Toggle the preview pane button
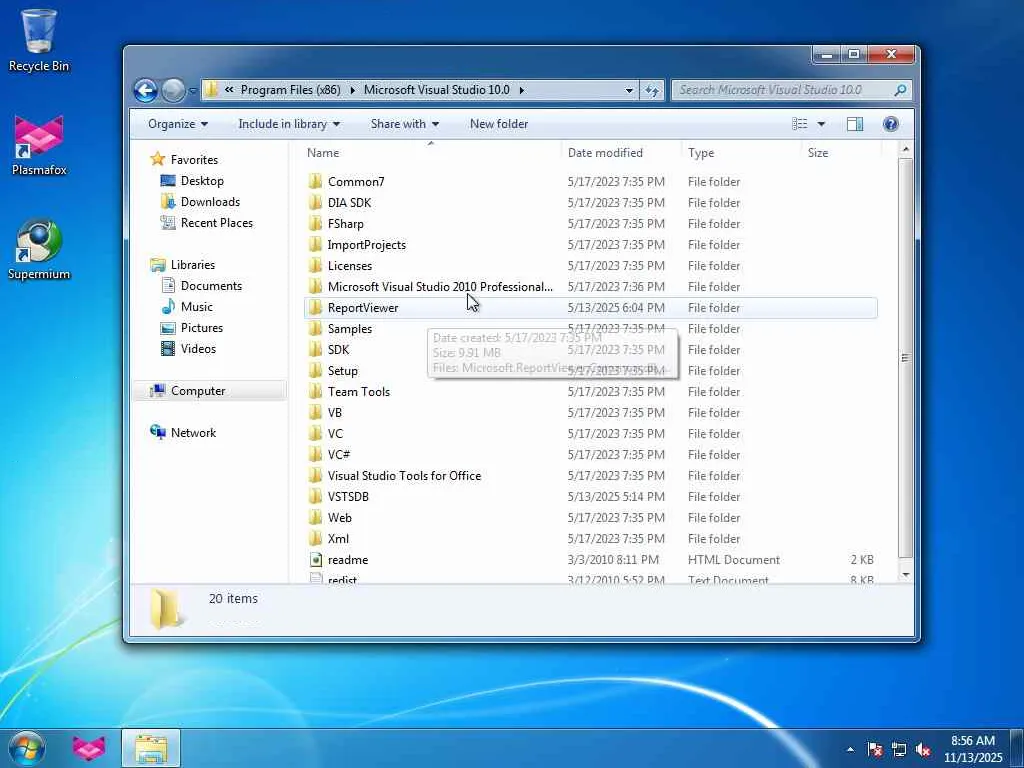 pos(855,124)
